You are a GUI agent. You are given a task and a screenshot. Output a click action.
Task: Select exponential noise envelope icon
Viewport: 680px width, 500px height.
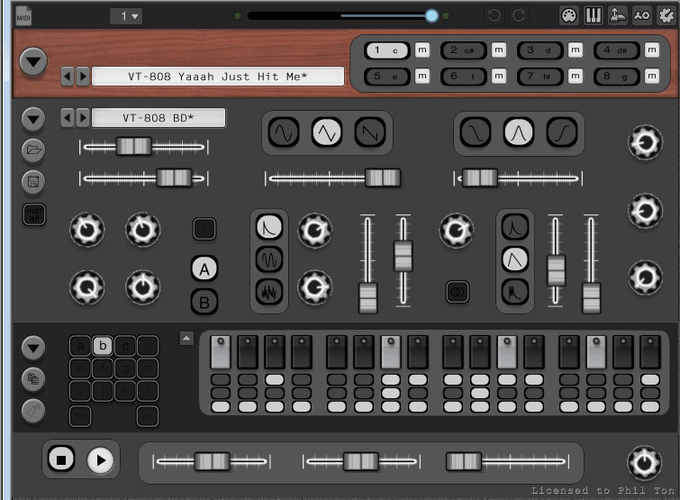515,227
